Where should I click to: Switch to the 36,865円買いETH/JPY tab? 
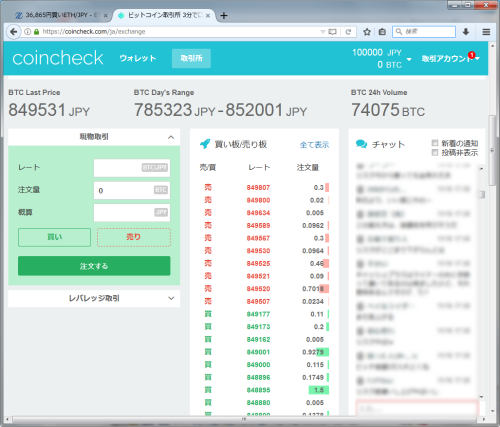[61, 15]
